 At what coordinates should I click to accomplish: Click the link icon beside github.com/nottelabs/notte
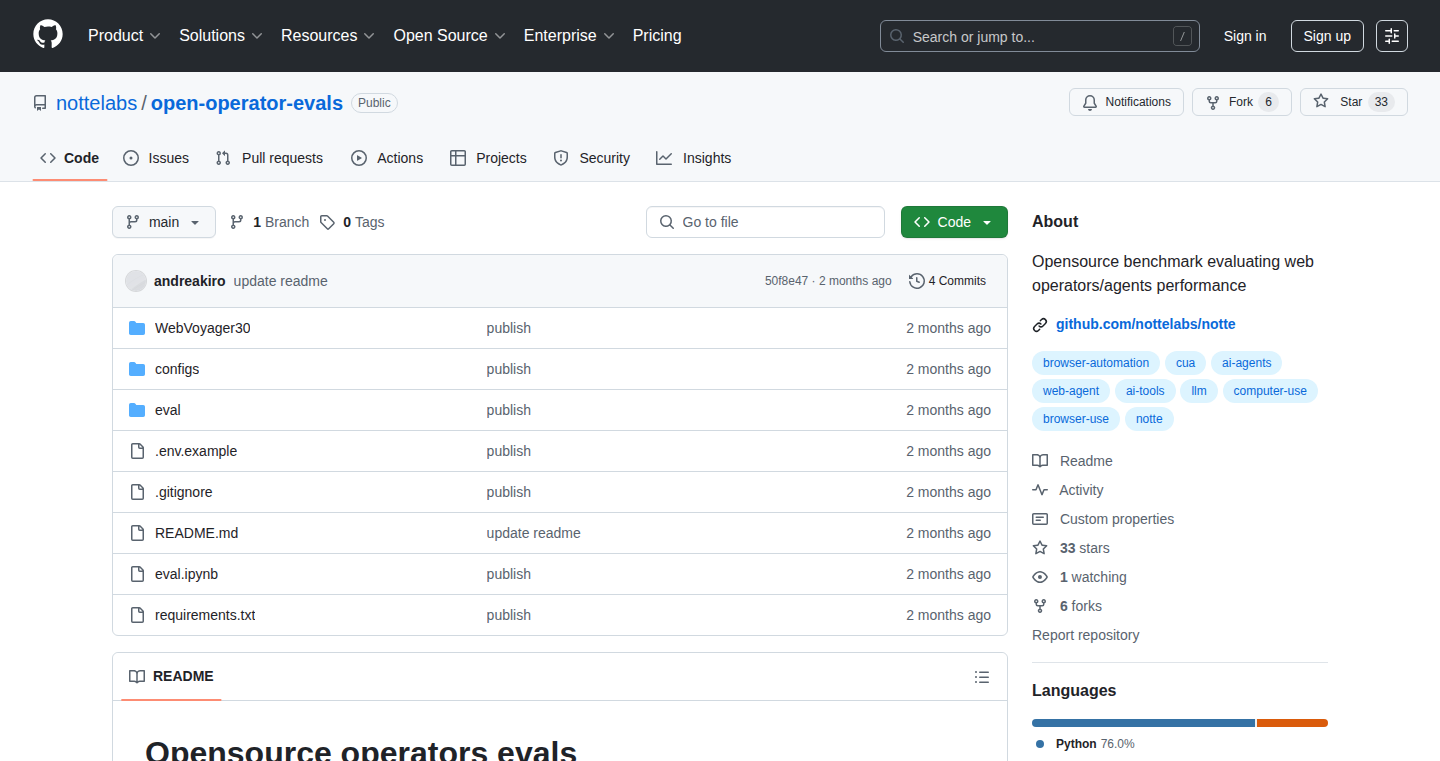point(1040,324)
